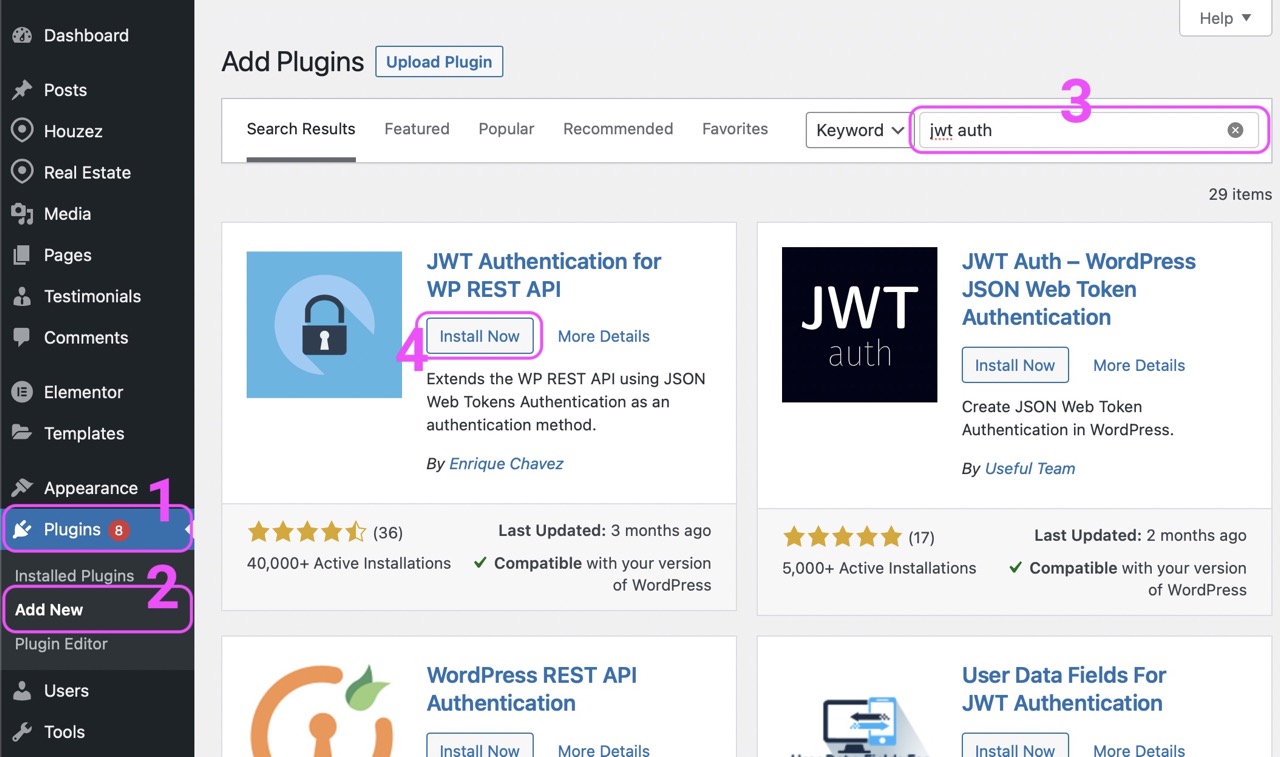Viewport: 1280px width, 757px height.
Task: View More Details for WordPress REST API Authentication
Action: [x=604, y=750]
